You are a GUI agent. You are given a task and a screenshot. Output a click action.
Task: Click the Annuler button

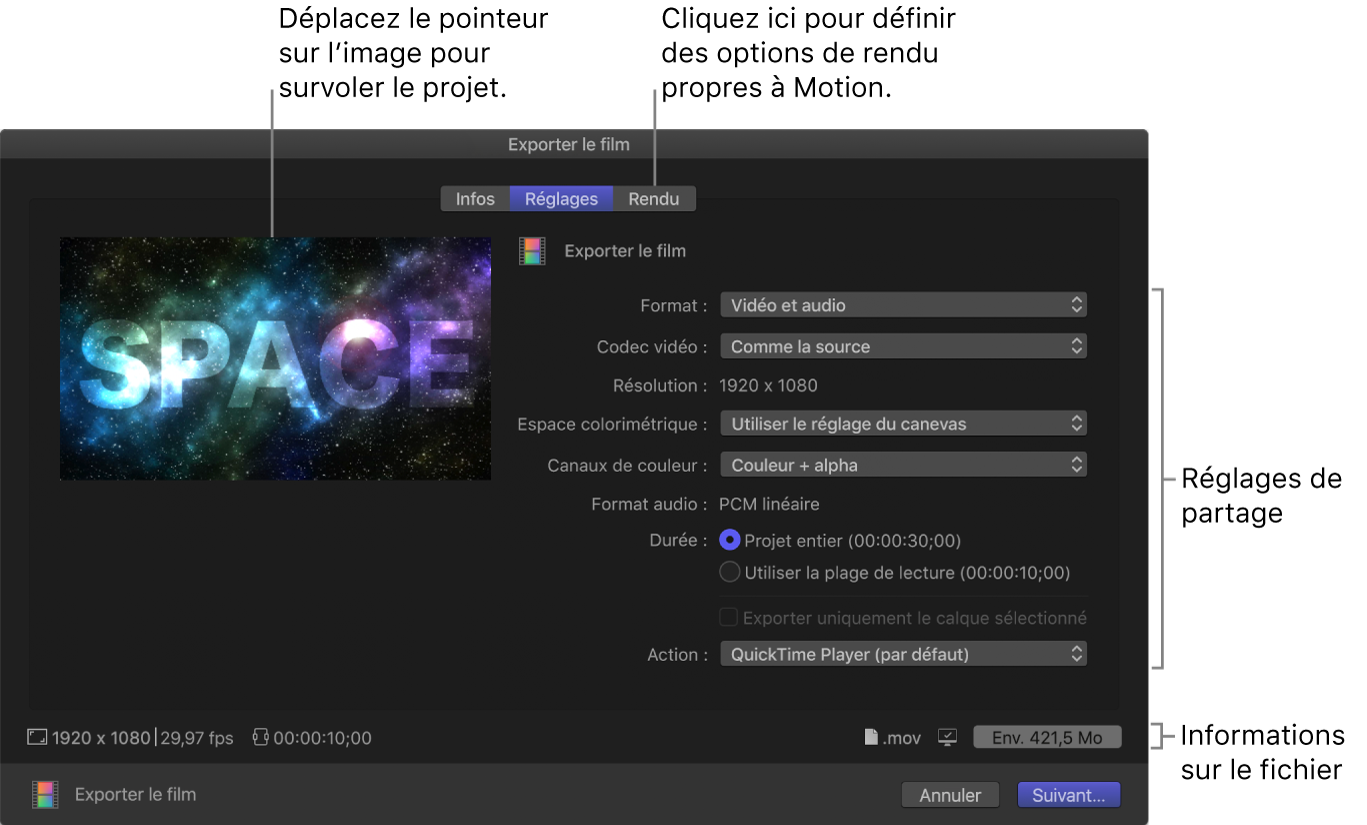pos(949,794)
